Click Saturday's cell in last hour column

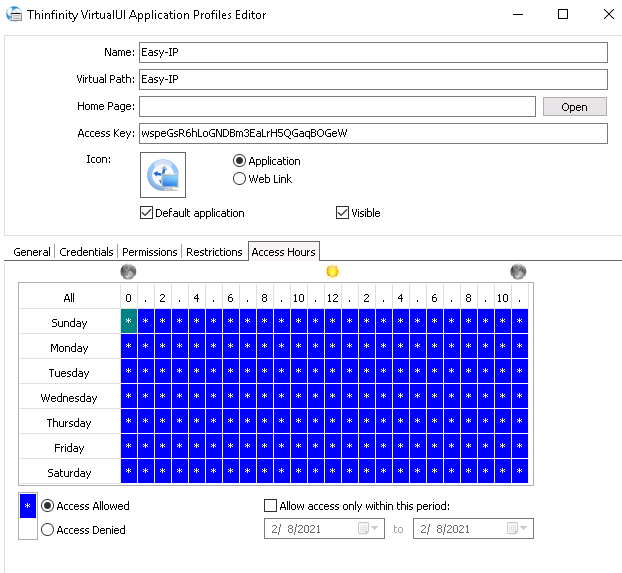click(520, 471)
